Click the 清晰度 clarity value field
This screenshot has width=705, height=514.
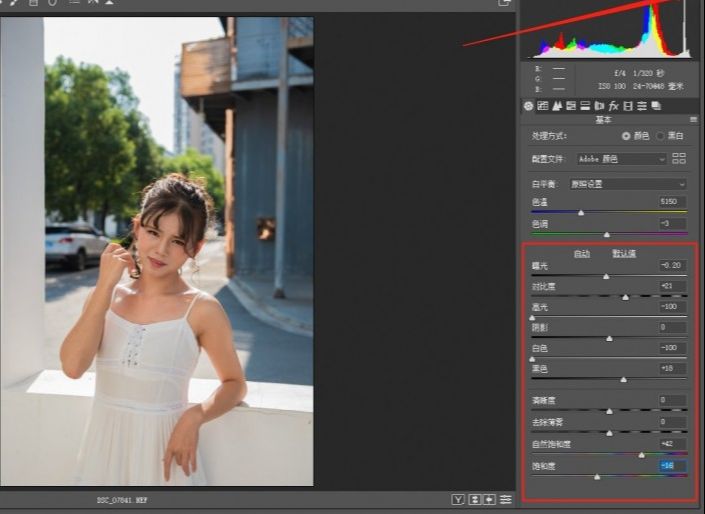click(x=672, y=400)
